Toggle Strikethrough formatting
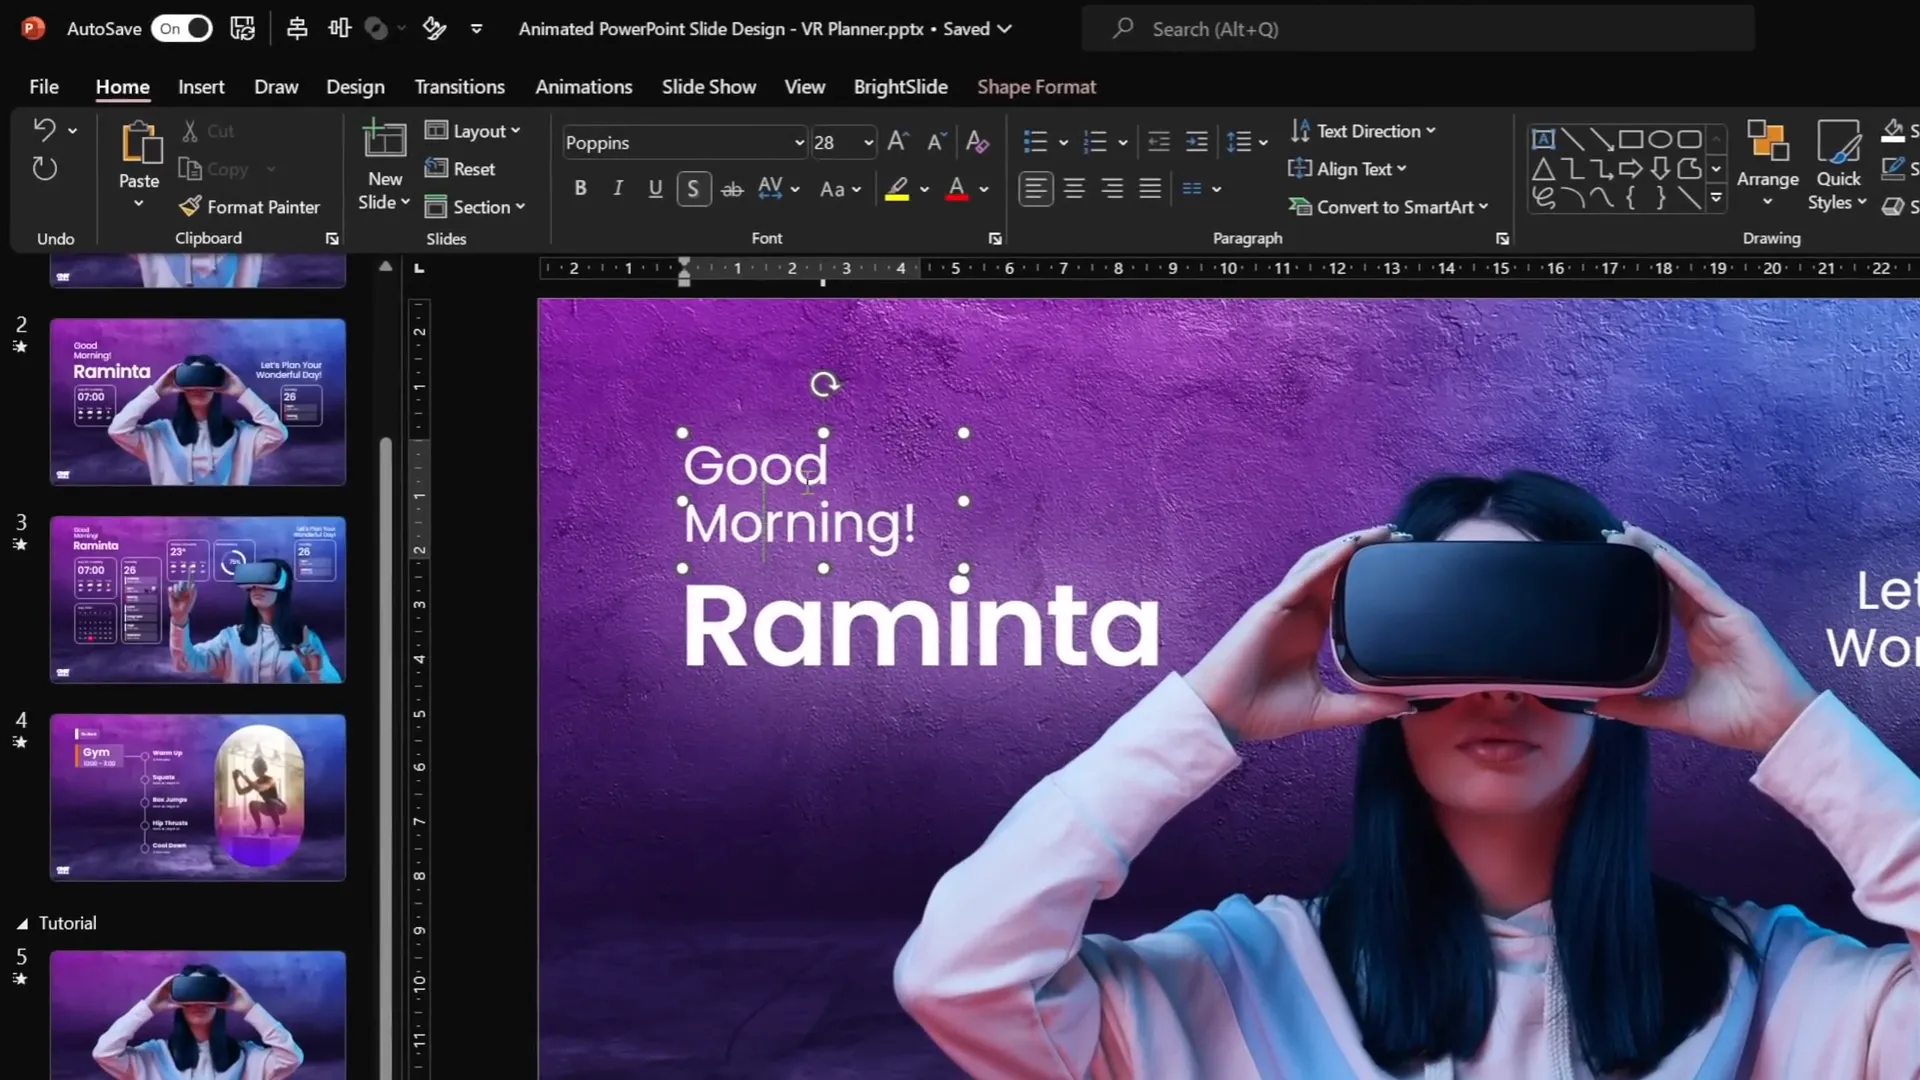 pyautogui.click(x=732, y=188)
